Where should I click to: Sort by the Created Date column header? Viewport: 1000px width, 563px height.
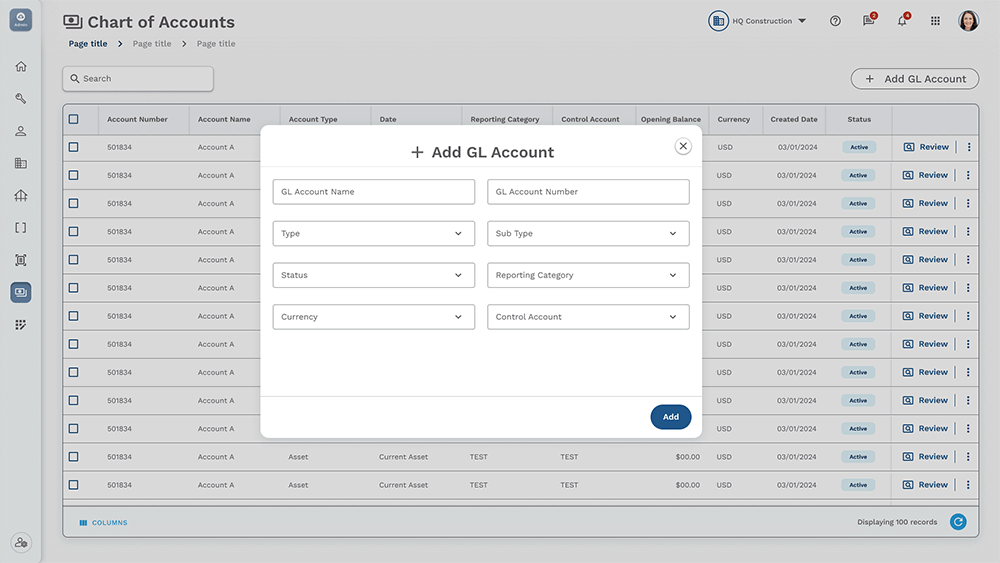794,119
